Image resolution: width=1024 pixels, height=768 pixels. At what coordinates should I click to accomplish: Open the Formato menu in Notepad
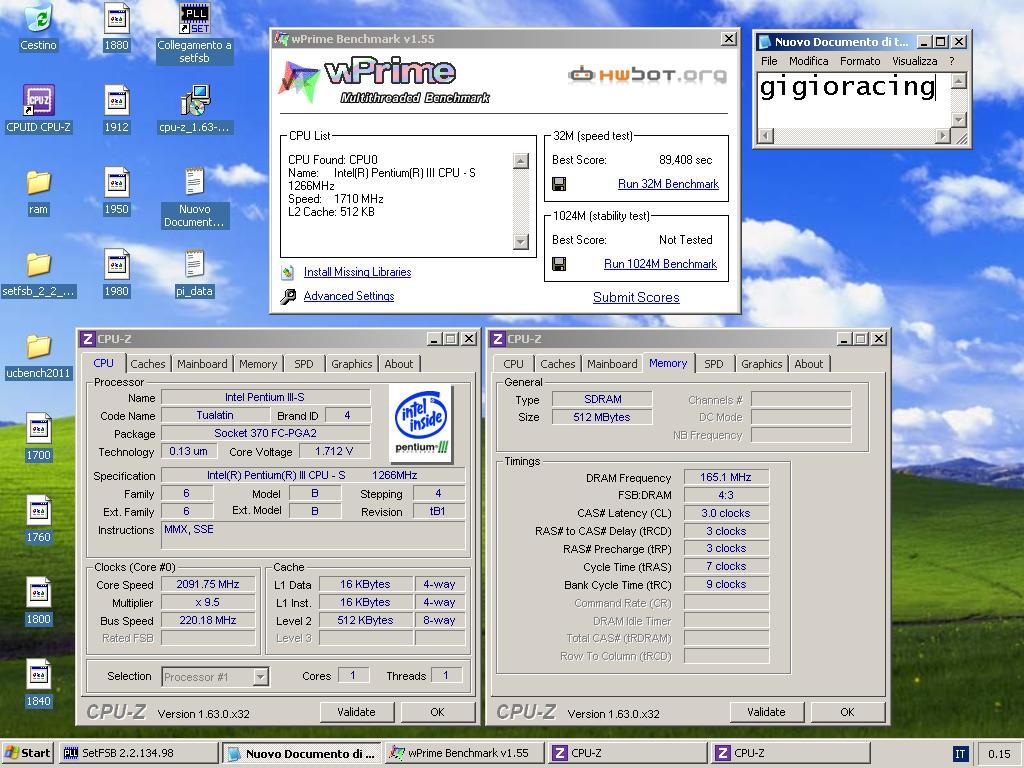pos(859,61)
